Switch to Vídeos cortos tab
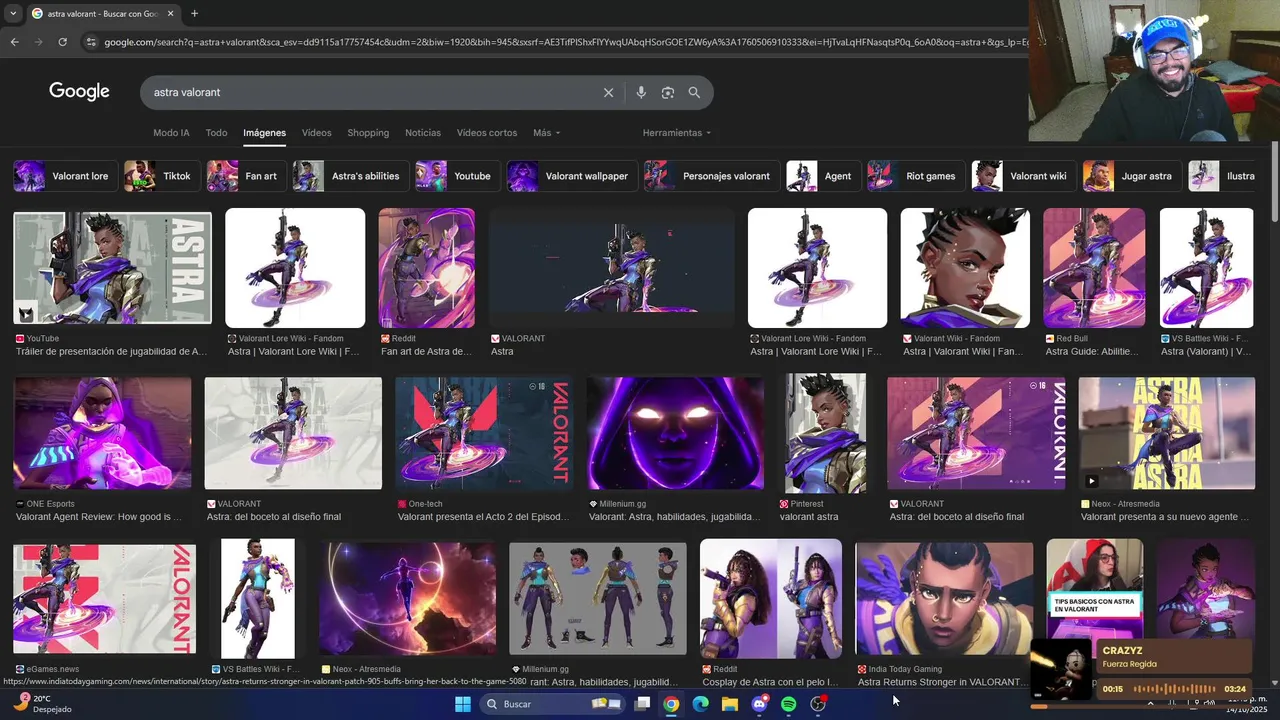1280x720 pixels. pyautogui.click(x=487, y=133)
